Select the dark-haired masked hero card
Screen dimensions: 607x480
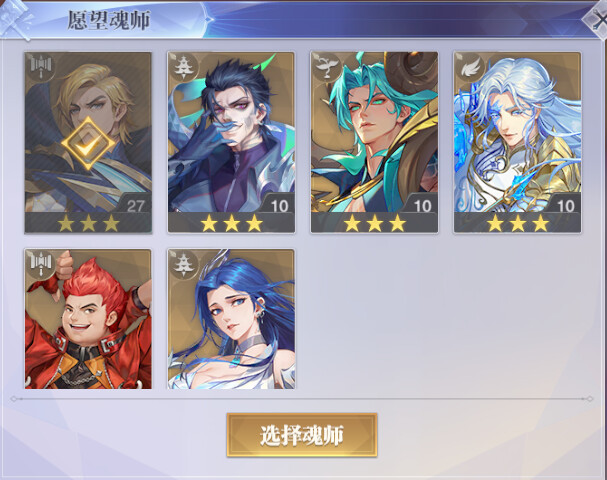click(x=231, y=142)
